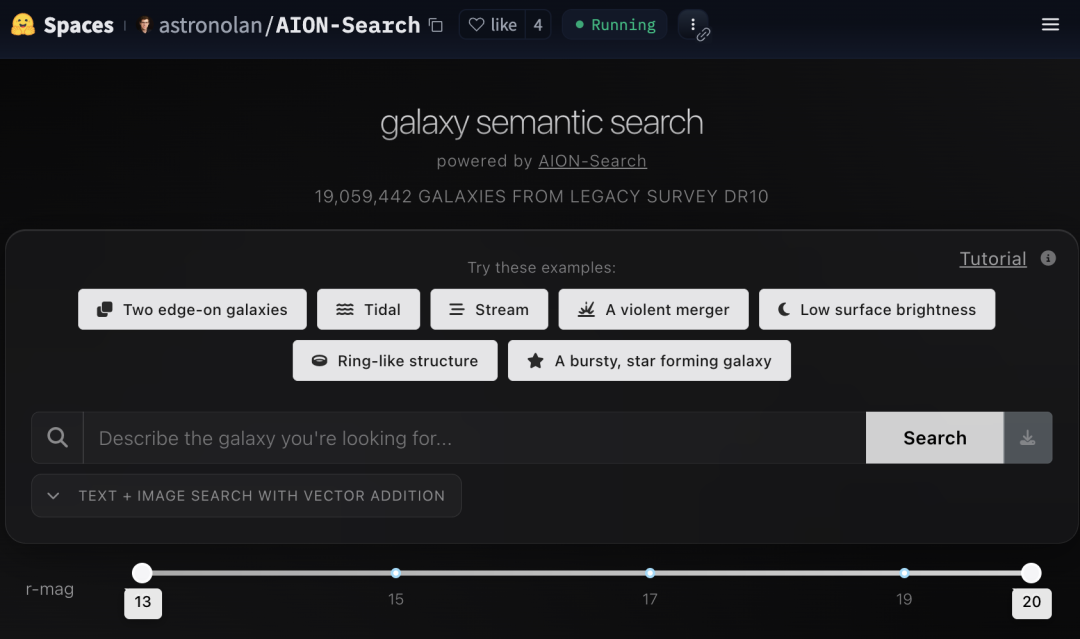This screenshot has height=639, width=1080.
Task: Click the download results icon button
Action: [1028, 438]
